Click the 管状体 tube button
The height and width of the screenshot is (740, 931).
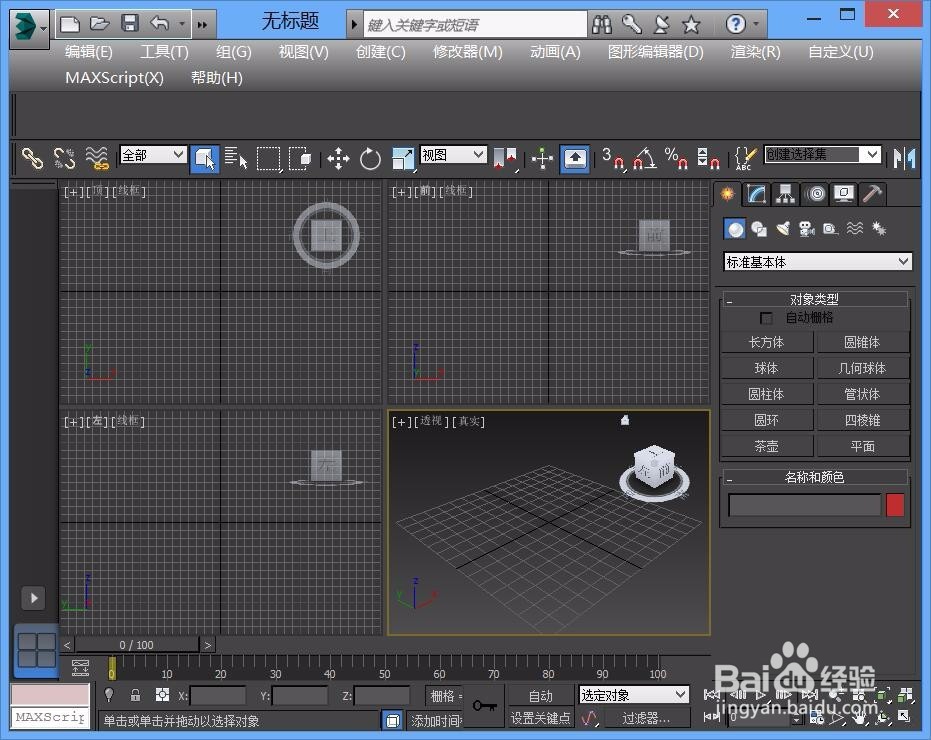coord(863,394)
